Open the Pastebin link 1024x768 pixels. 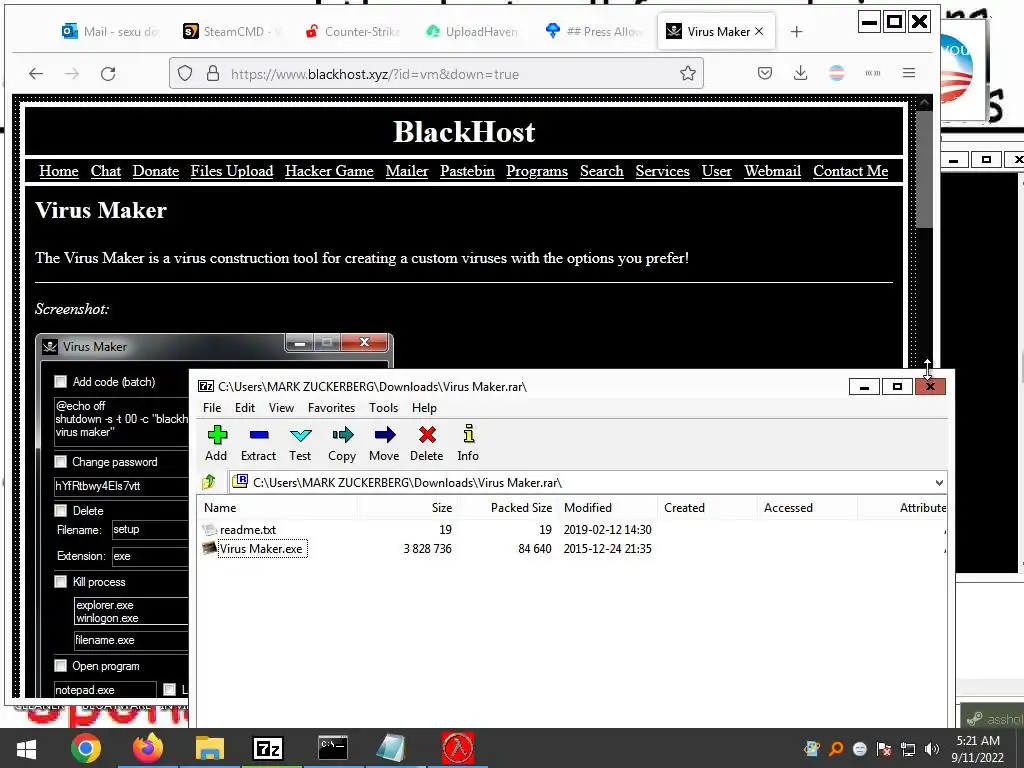467,171
